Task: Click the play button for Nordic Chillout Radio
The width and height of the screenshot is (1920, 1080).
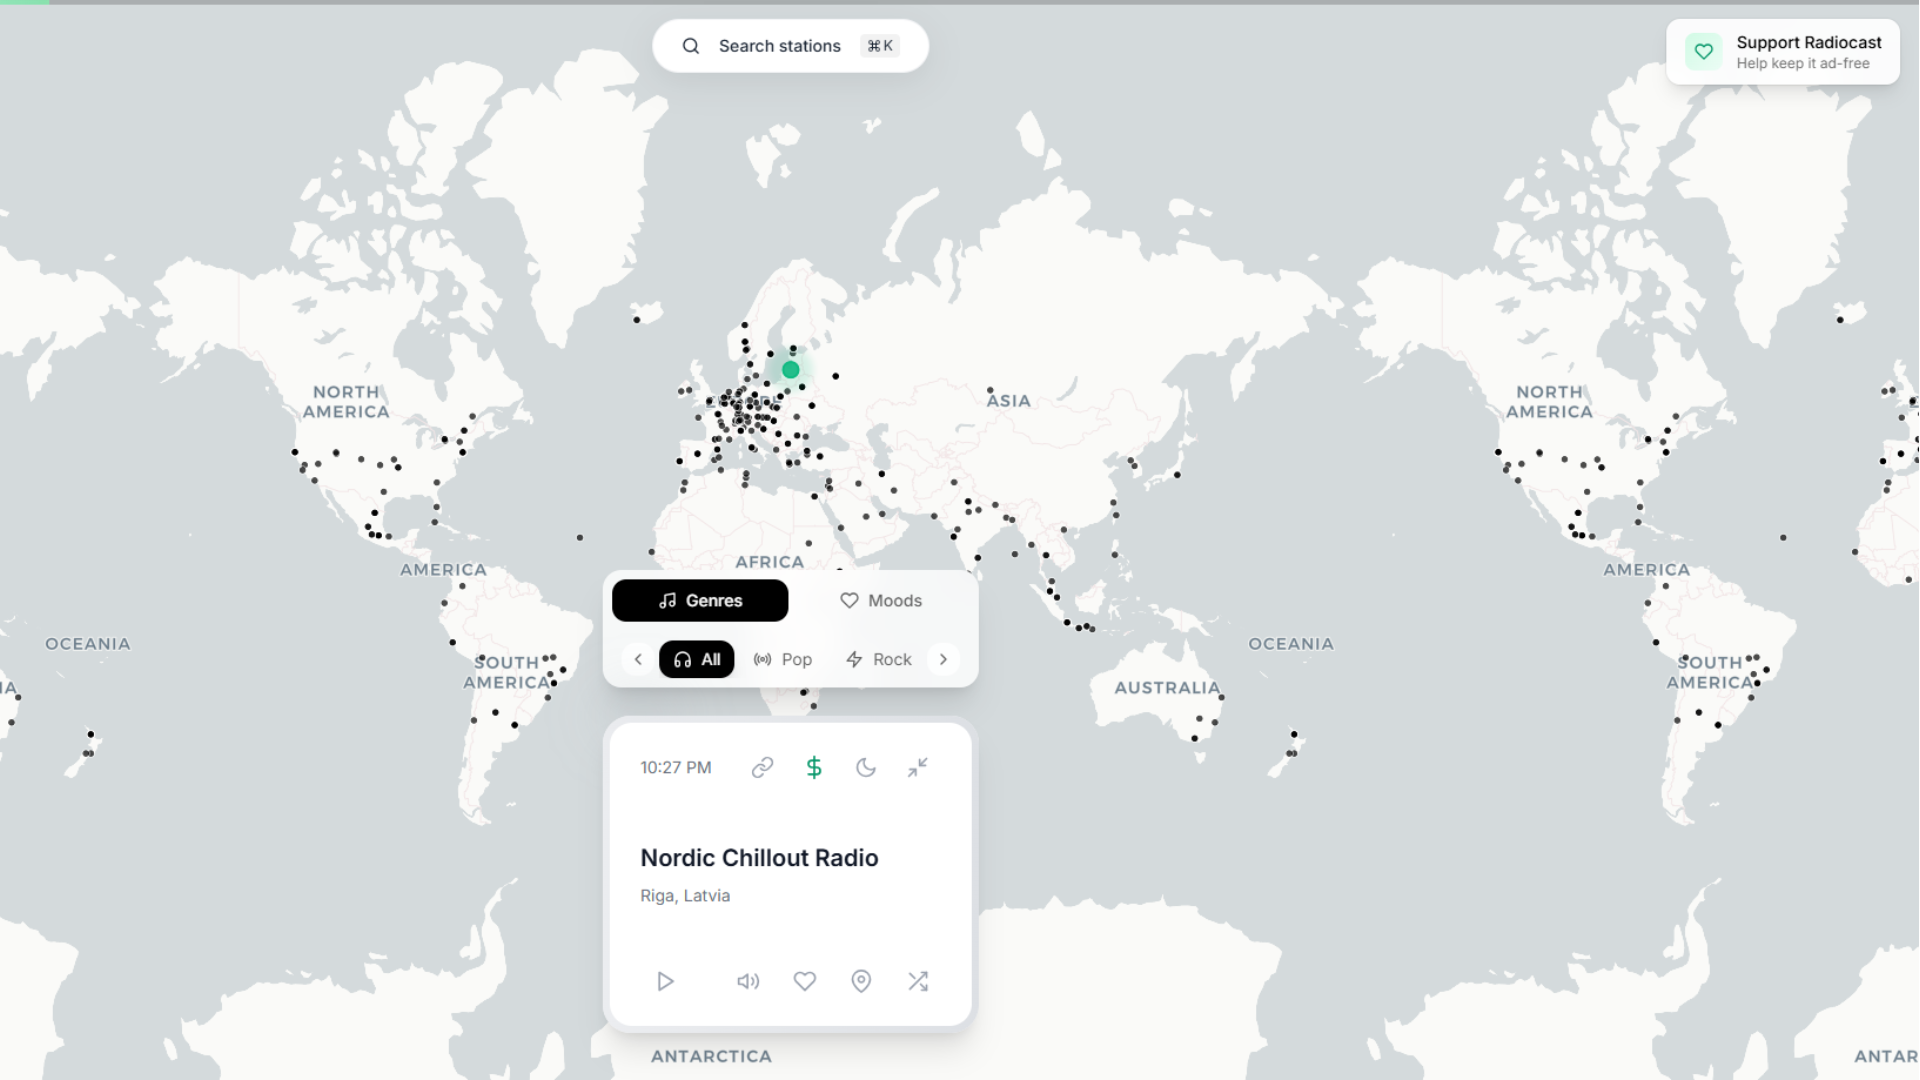Action: [665, 981]
